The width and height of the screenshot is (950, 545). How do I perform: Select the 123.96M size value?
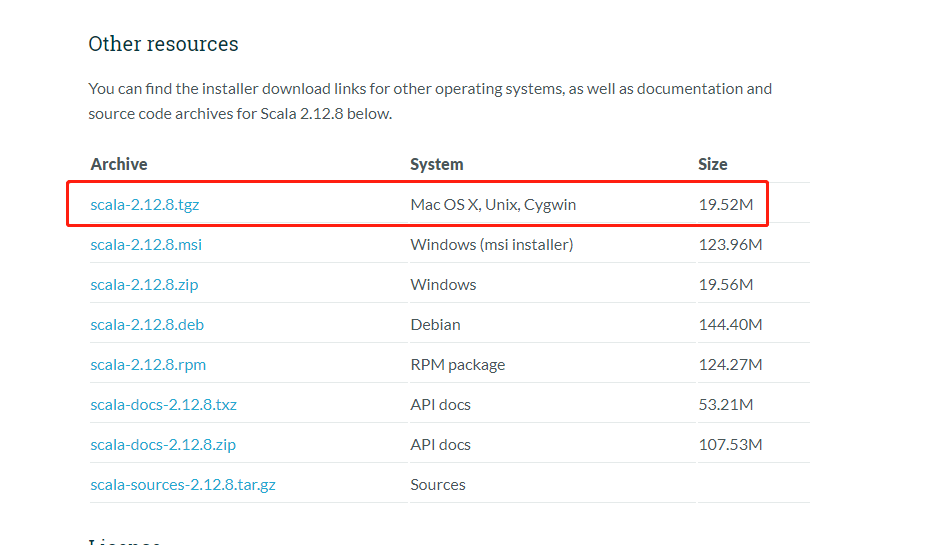[x=731, y=245]
